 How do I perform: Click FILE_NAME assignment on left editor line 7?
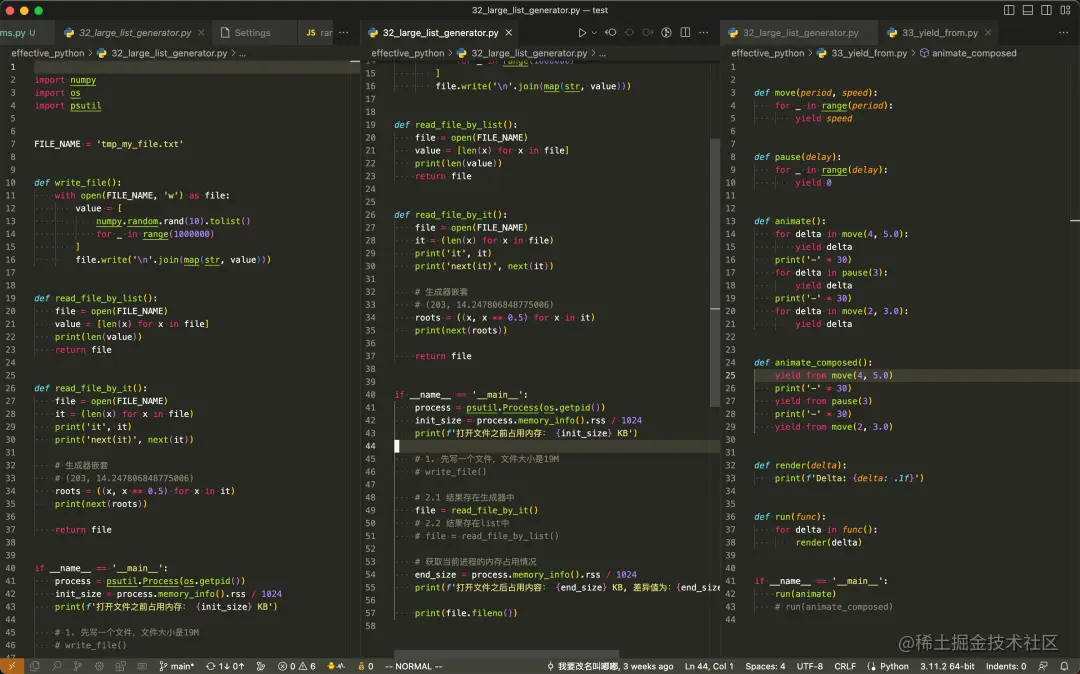point(109,144)
